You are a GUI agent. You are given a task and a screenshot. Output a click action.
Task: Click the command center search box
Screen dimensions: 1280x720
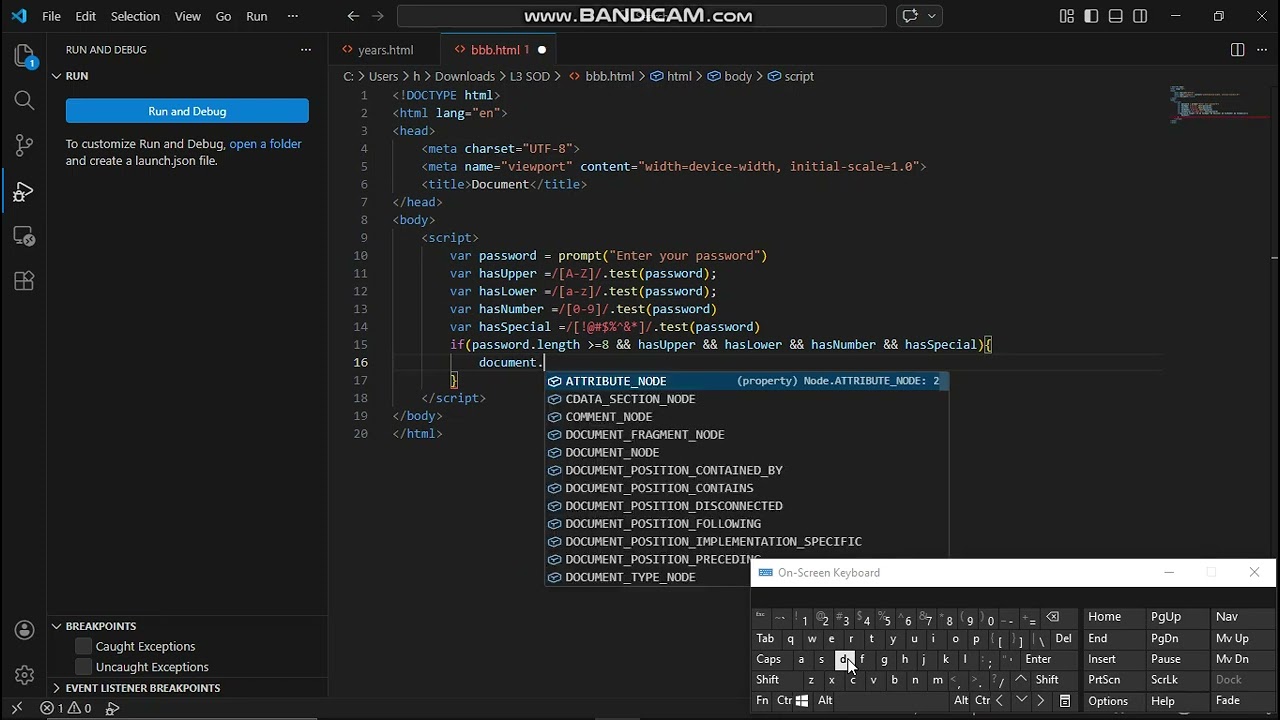point(641,16)
